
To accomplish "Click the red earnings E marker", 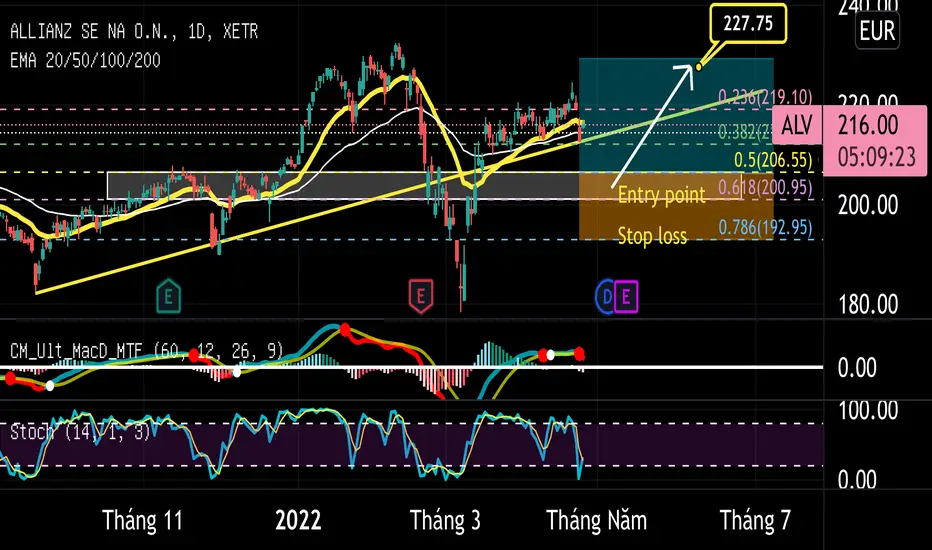I will pyautogui.click(x=420, y=296).
